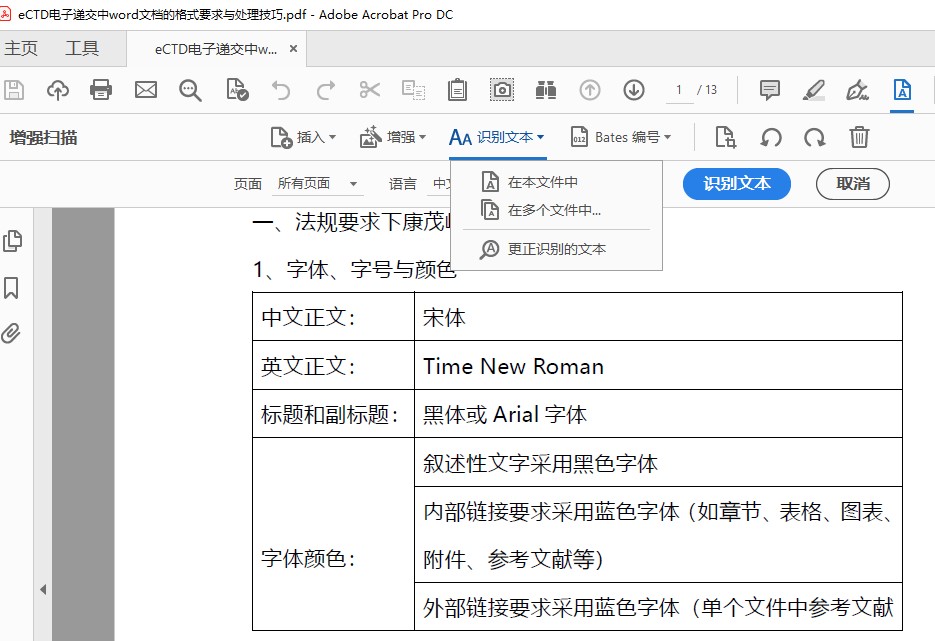Screen dimensions: 935x641
Task: Select 在本文件中 menu option
Action: (x=542, y=182)
